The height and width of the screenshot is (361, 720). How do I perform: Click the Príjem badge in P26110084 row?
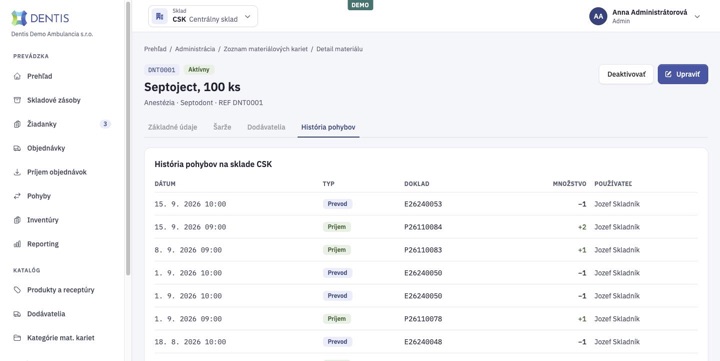pos(337,227)
